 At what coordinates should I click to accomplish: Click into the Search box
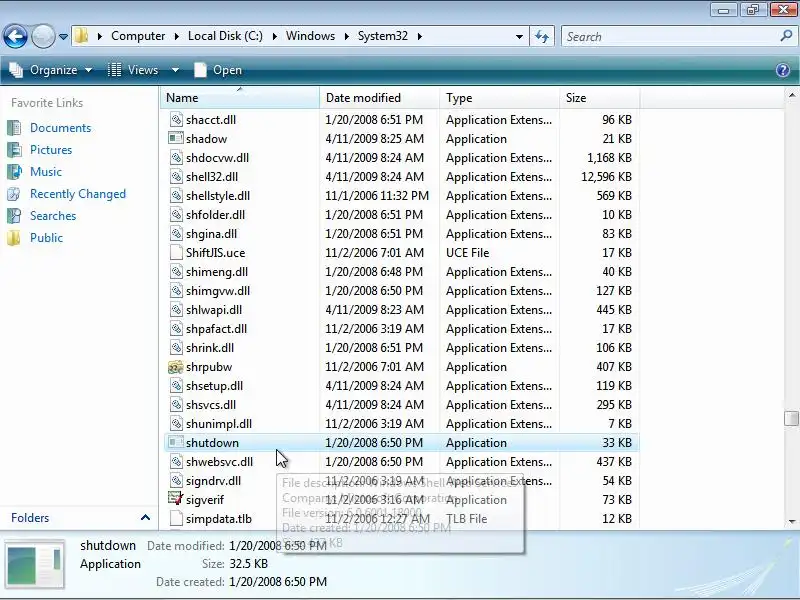pos(668,36)
